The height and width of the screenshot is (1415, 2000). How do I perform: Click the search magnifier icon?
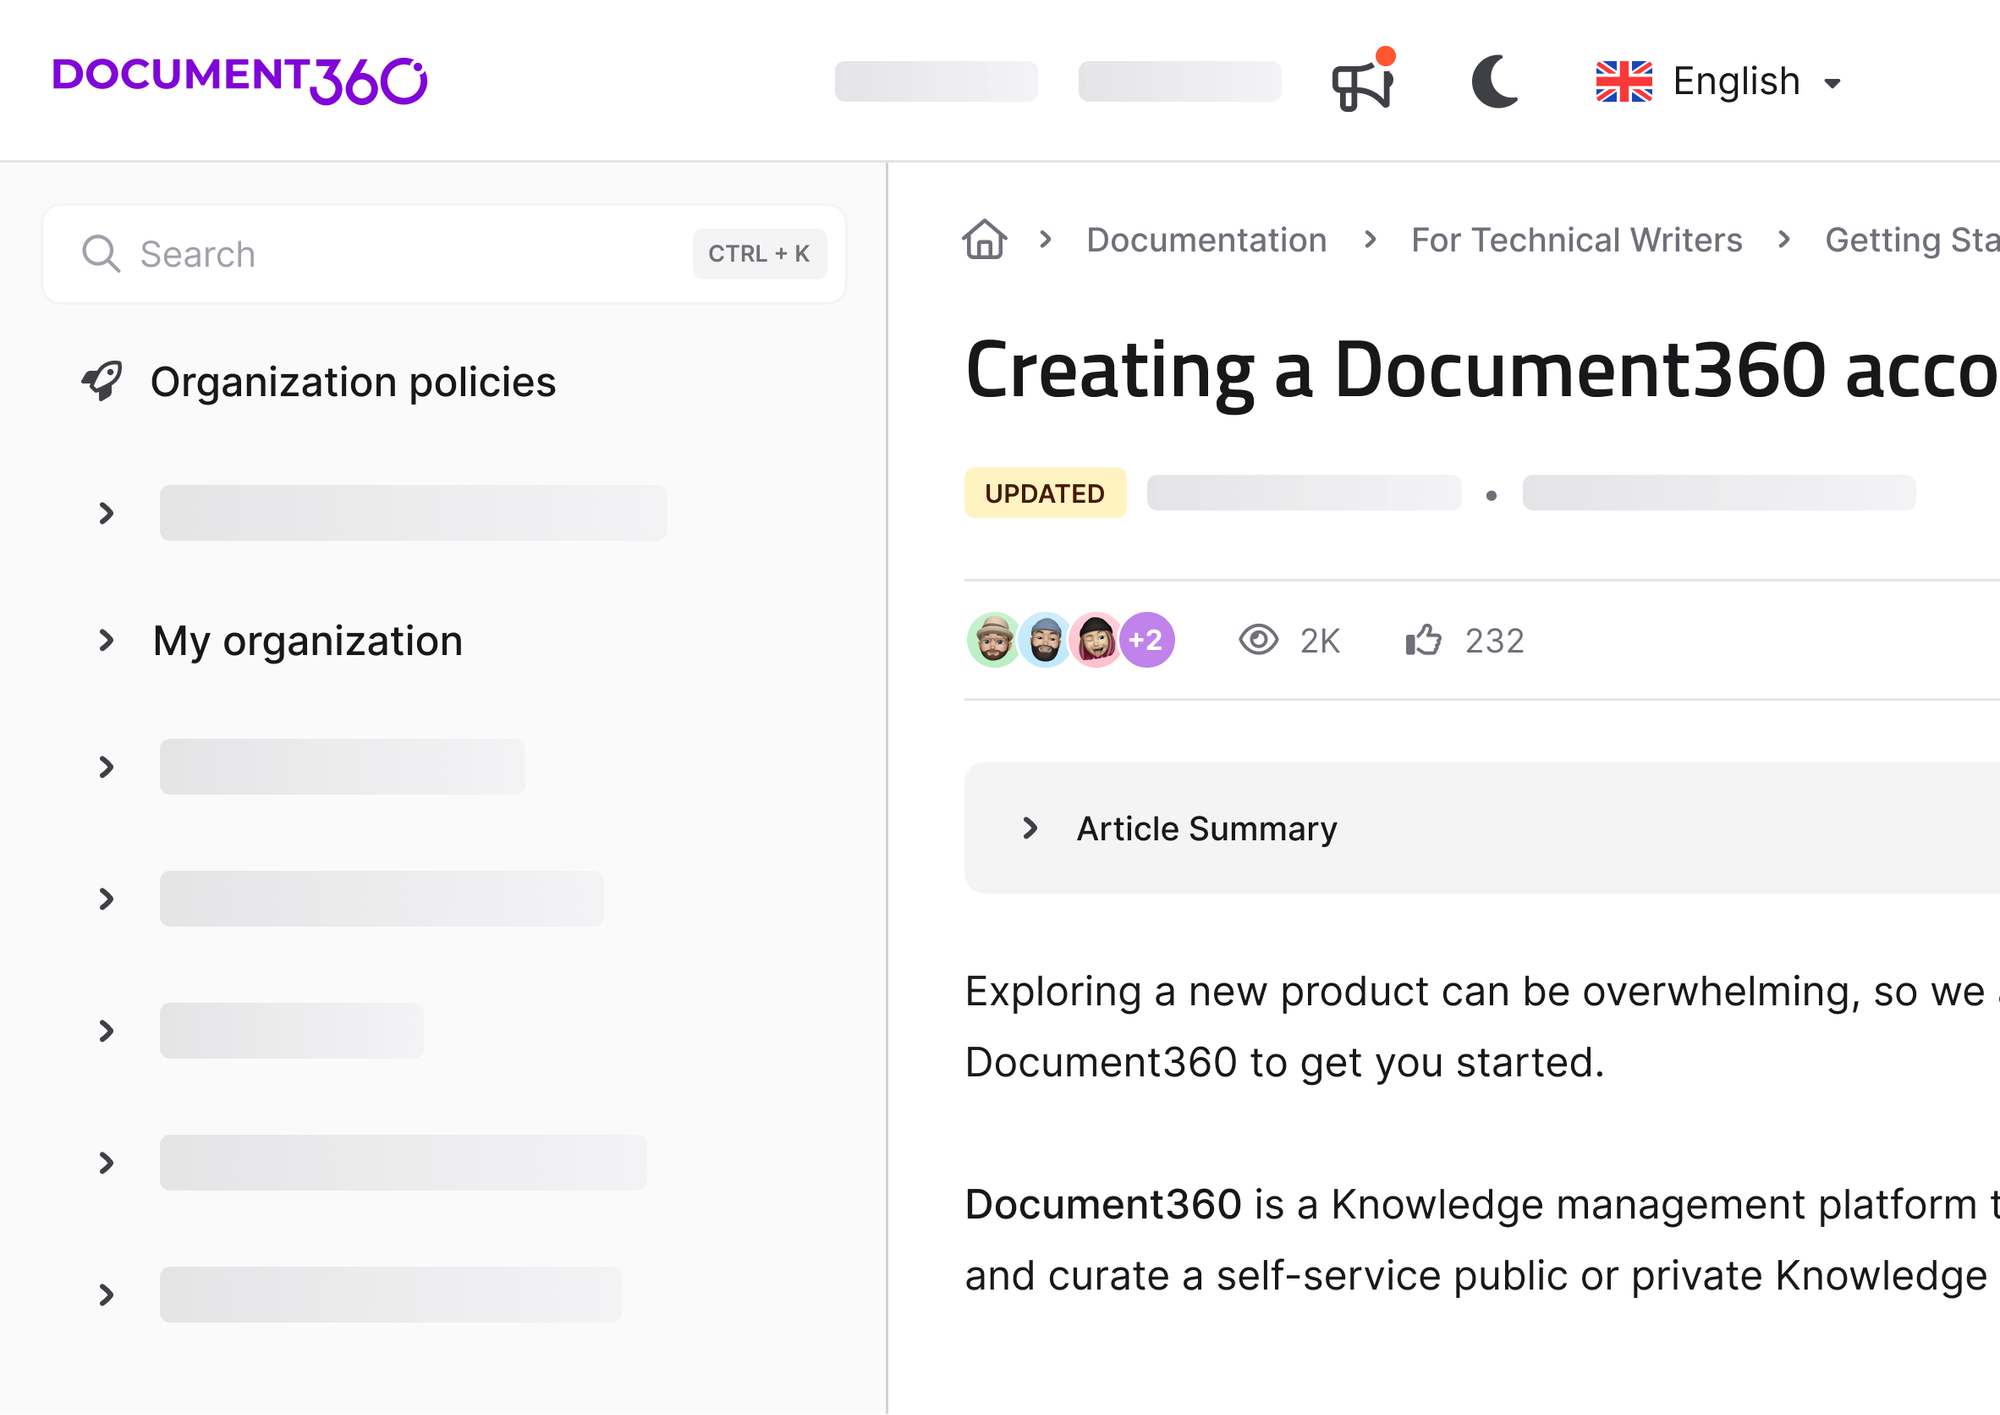(101, 254)
